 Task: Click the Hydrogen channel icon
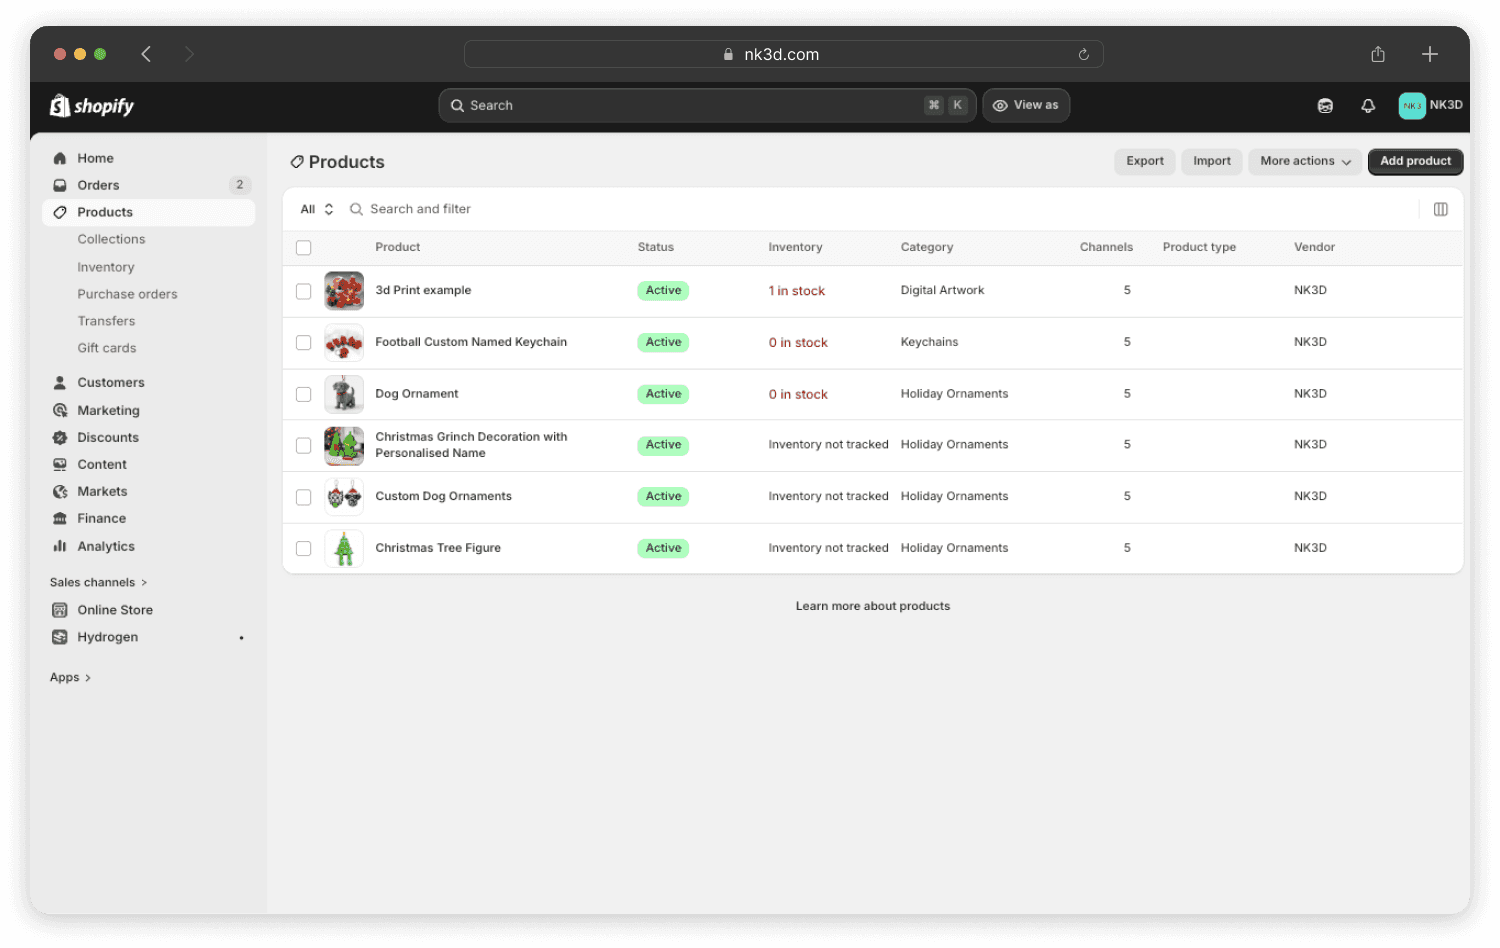60,637
